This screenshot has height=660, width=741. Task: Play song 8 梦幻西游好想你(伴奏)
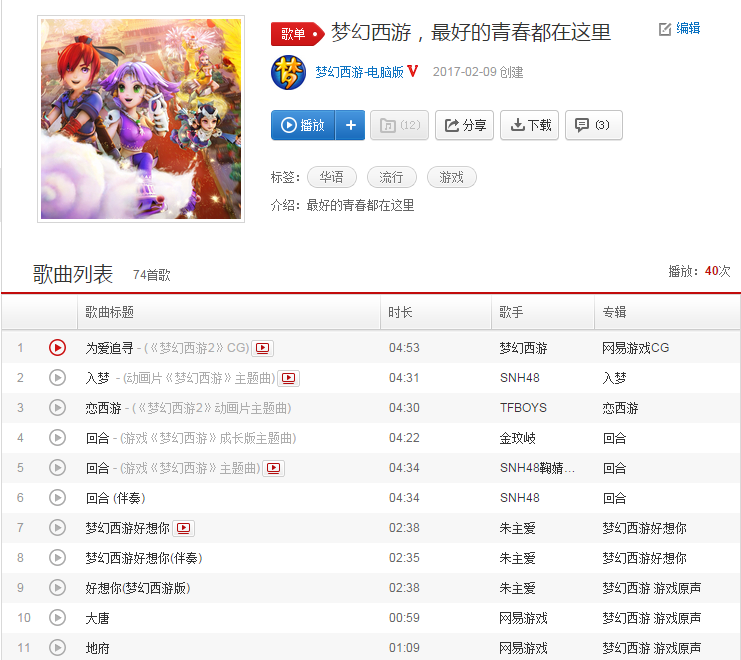point(57,558)
